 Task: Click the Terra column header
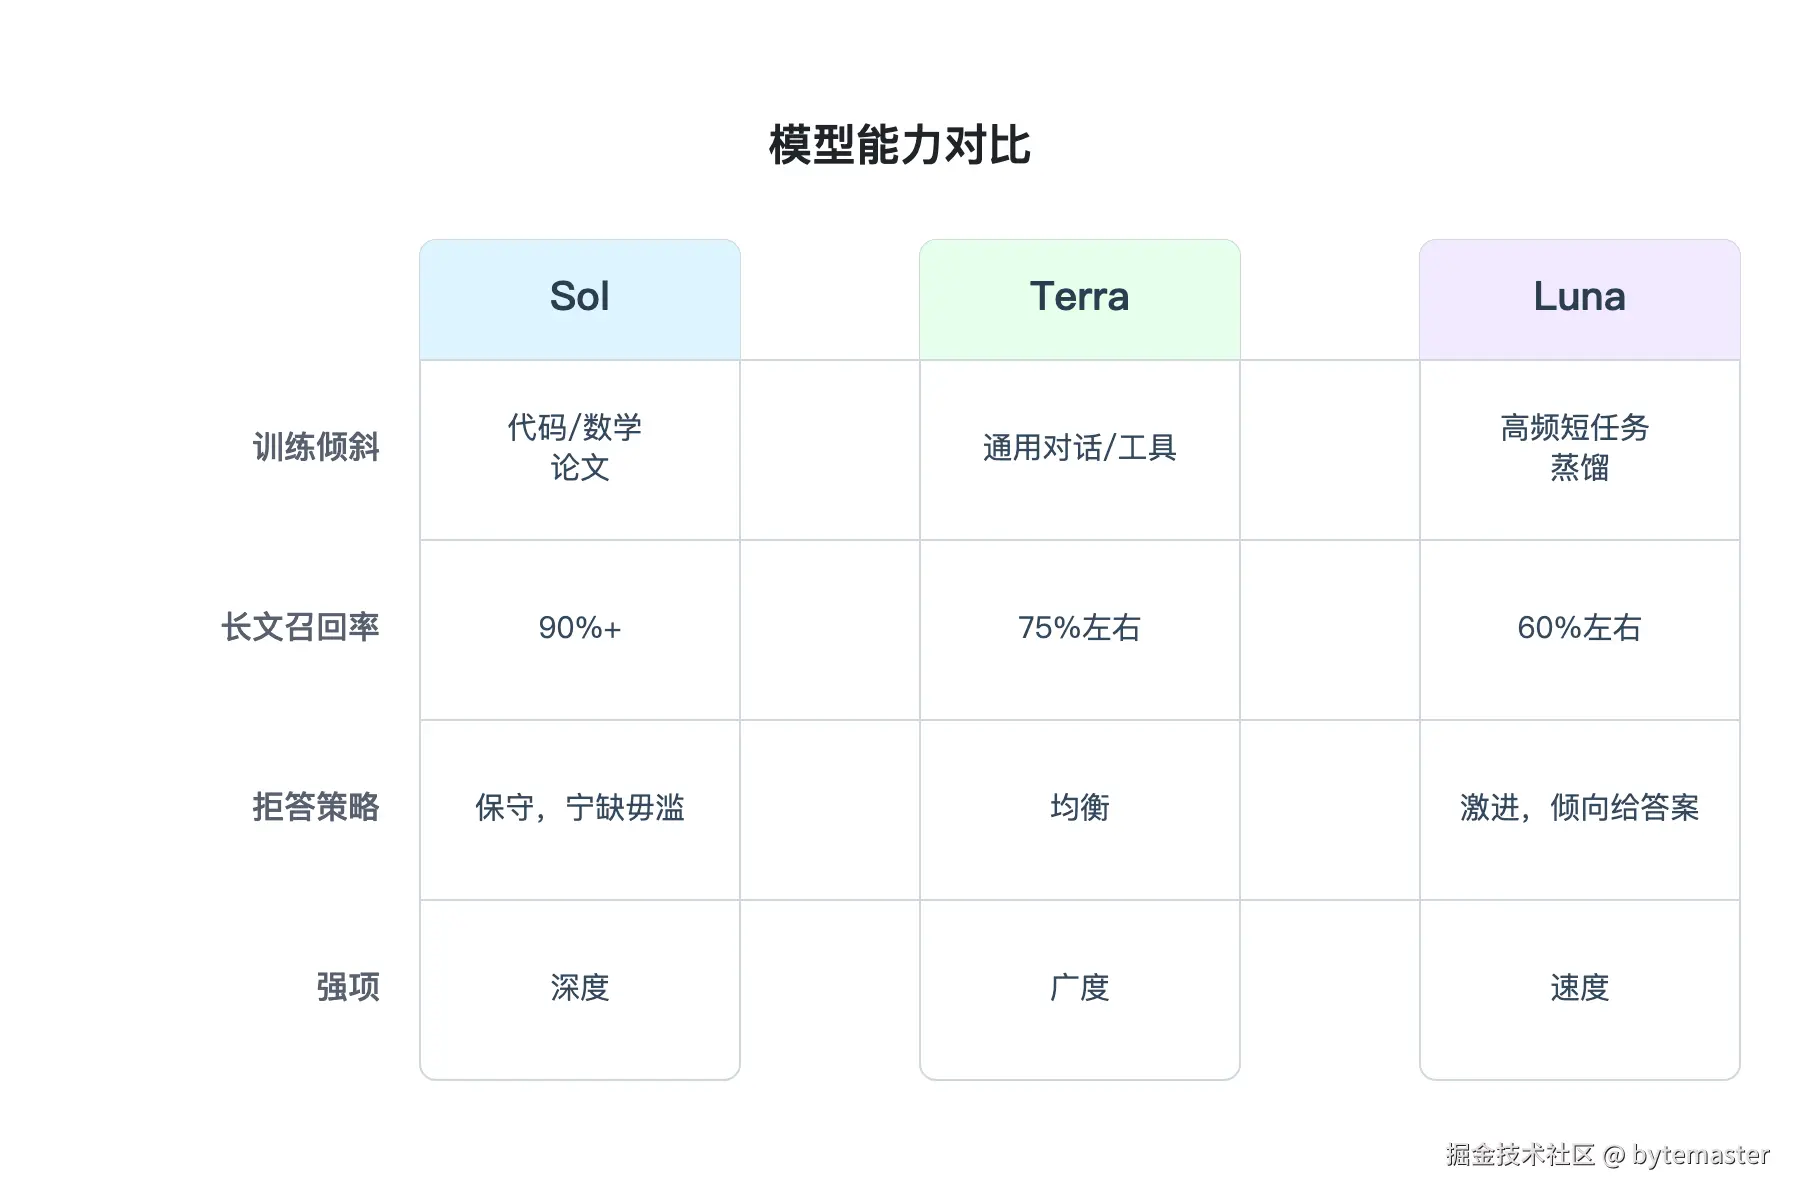tap(1080, 299)
